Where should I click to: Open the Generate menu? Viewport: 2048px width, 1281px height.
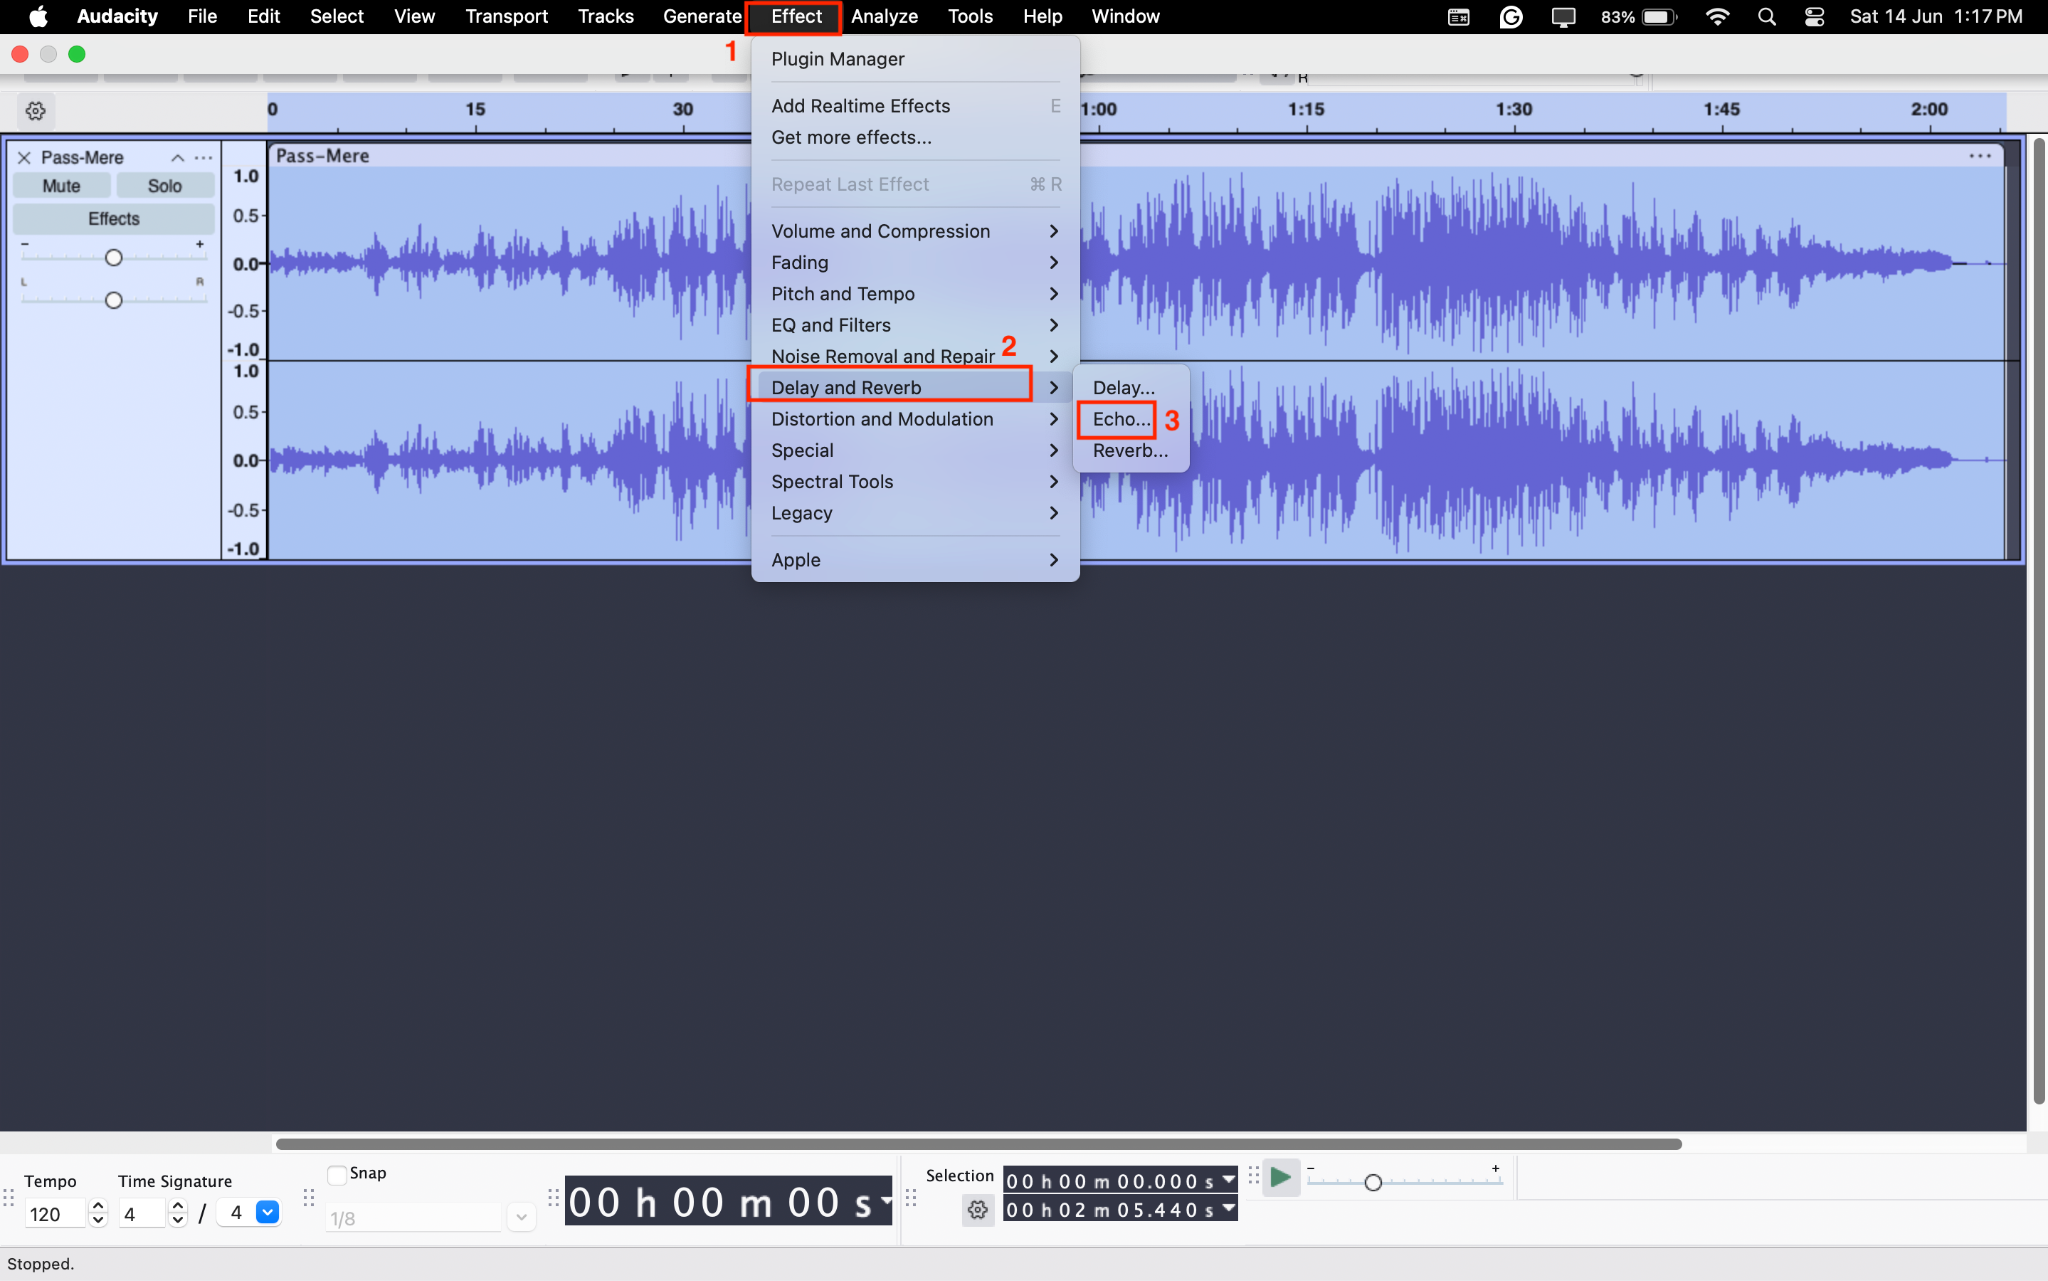point(702,16)
